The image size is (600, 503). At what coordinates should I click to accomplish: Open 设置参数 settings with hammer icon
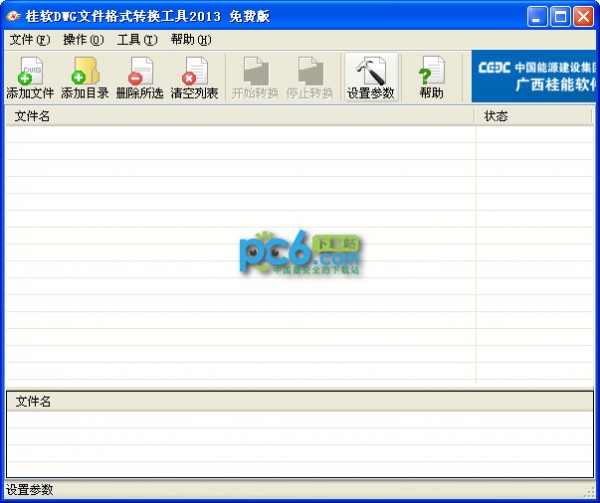click(x=371, y=78)
